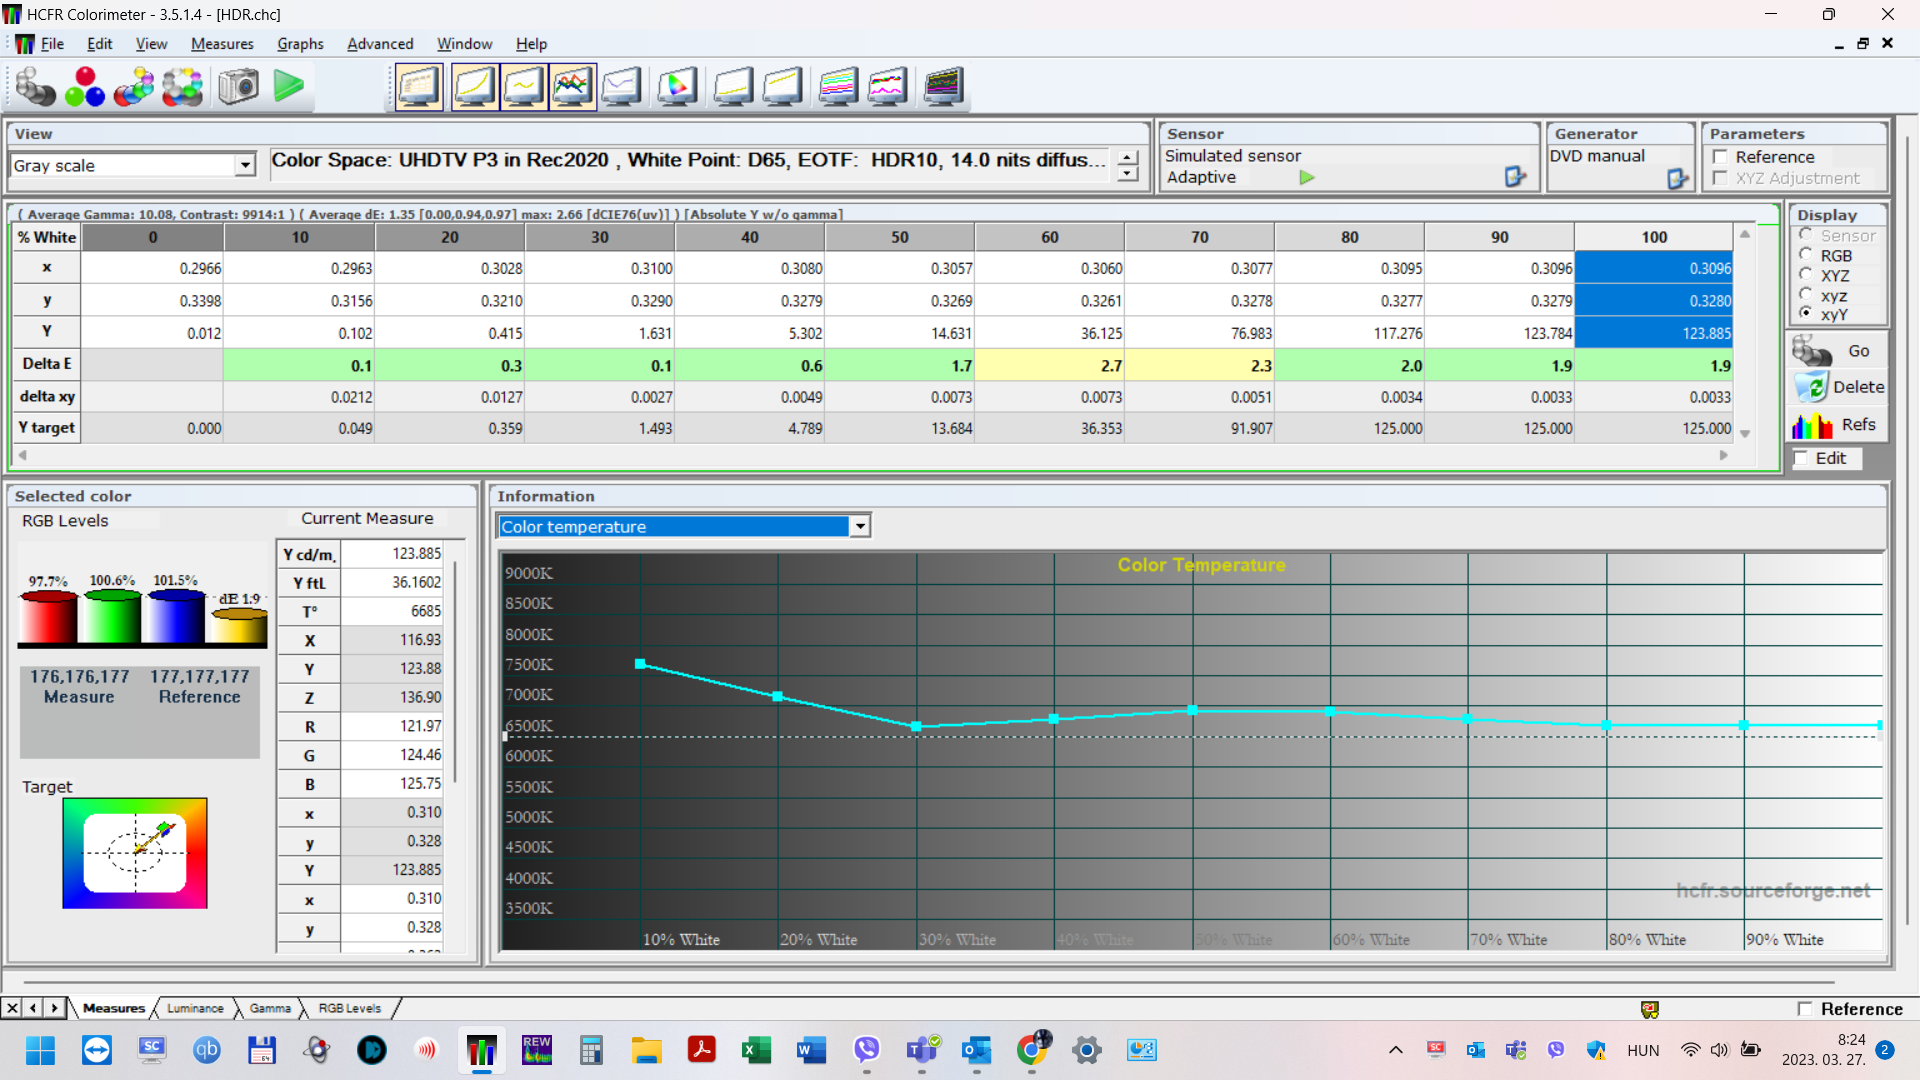Open the CIE diagram graph icon
The height and width of the screenshot is (1080, 1920).
pos(676,87)
